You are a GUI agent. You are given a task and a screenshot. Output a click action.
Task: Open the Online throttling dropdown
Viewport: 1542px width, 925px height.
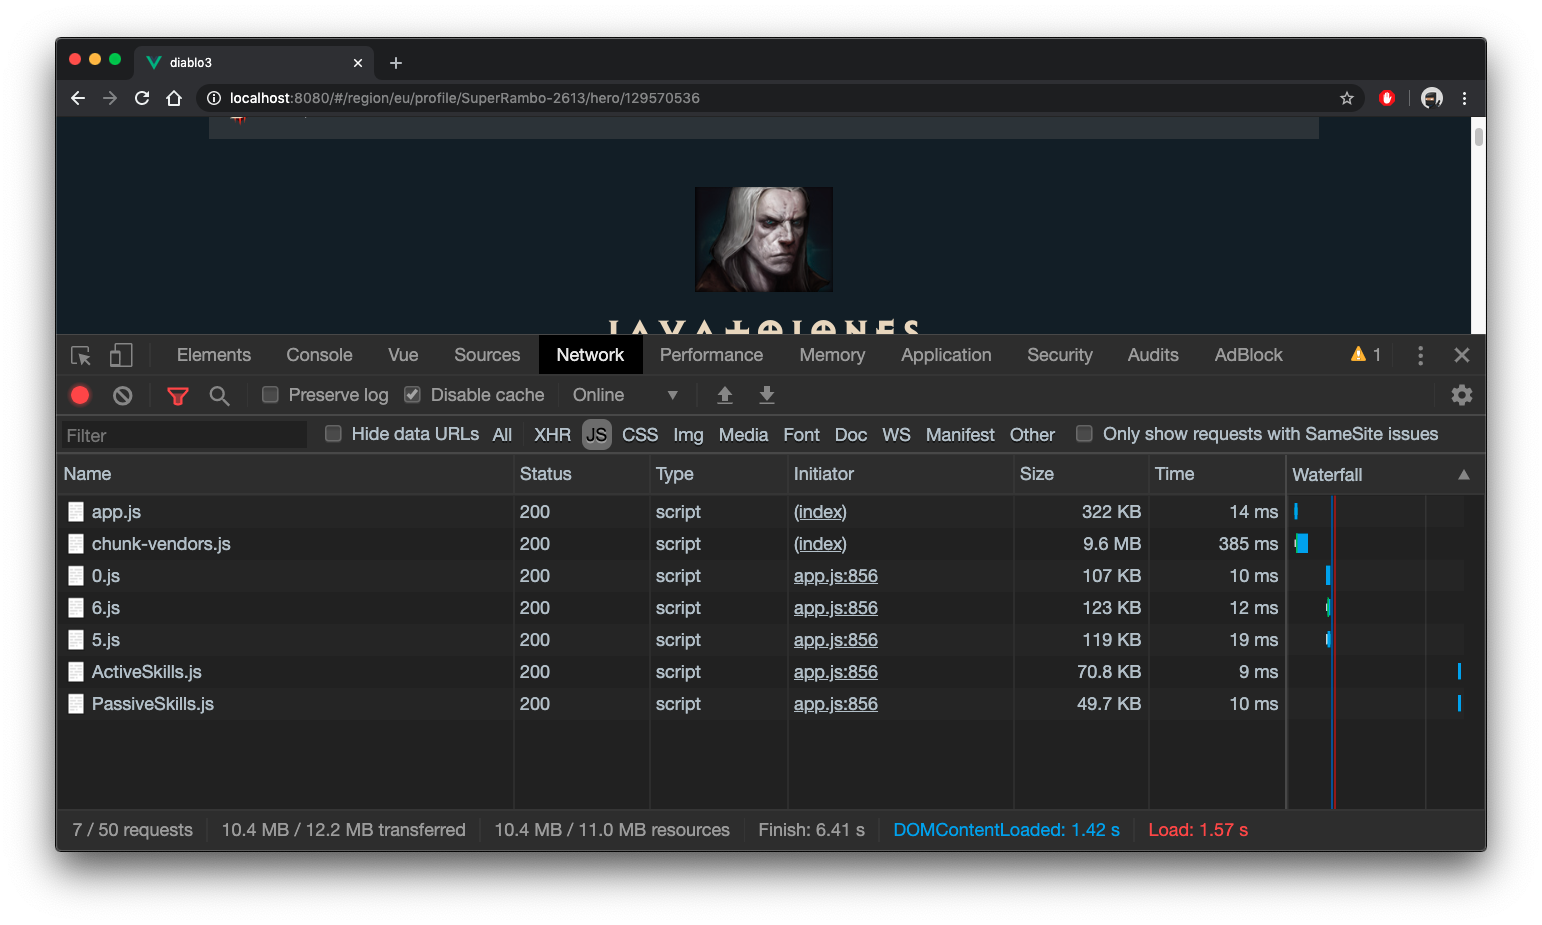pyautogui.click(x=625, y=395)
